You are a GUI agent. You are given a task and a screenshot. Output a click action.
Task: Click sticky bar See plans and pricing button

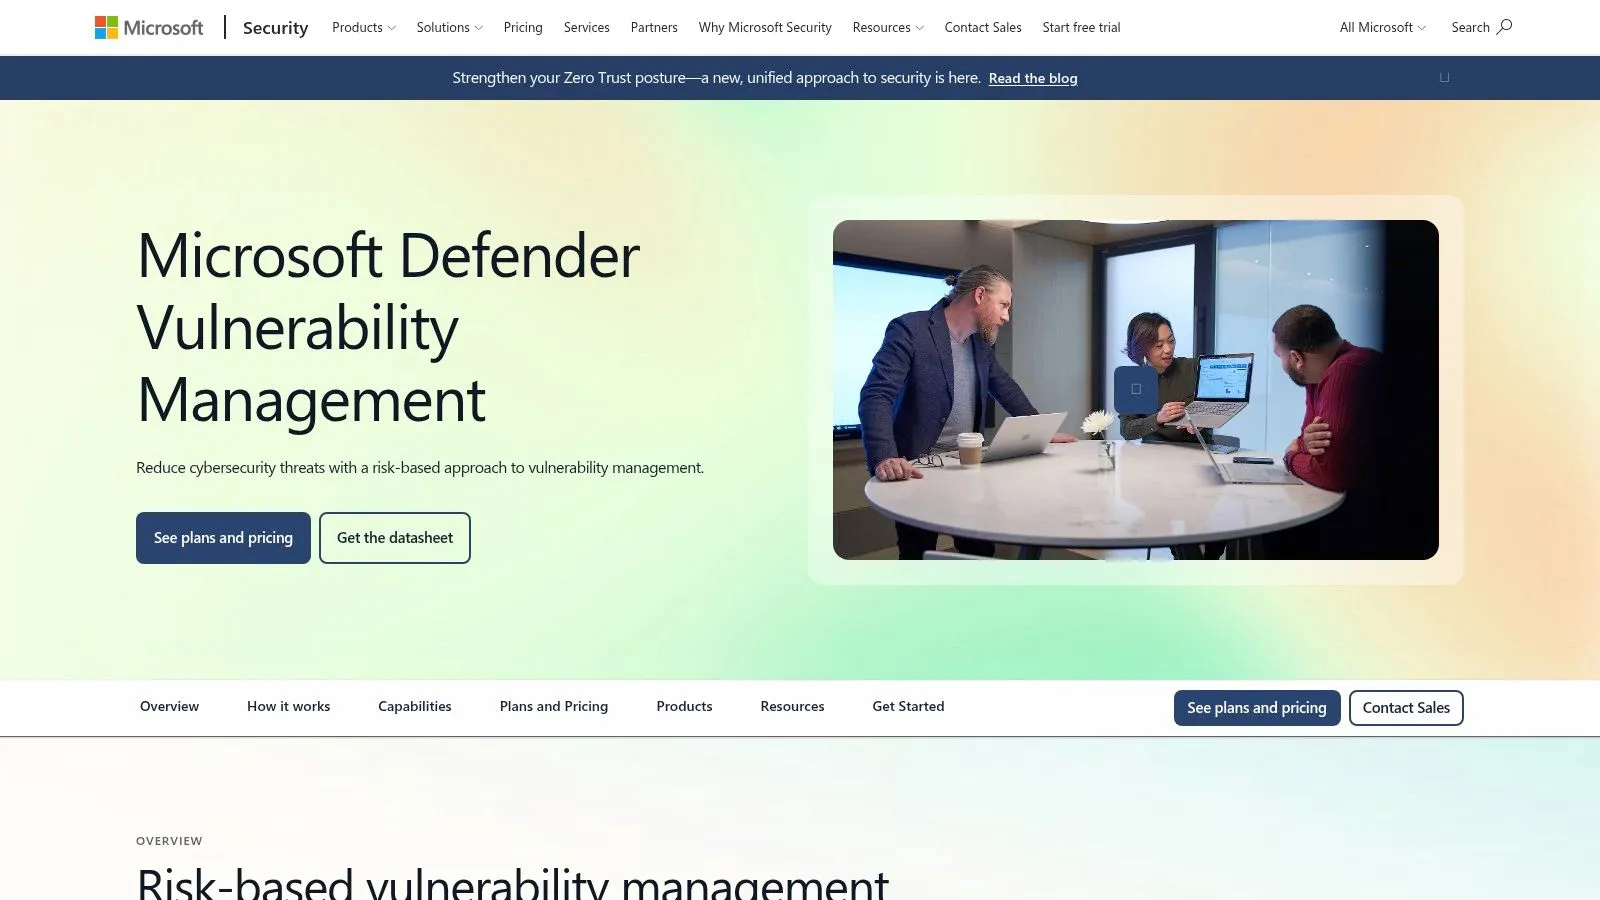click(1257, 708)
